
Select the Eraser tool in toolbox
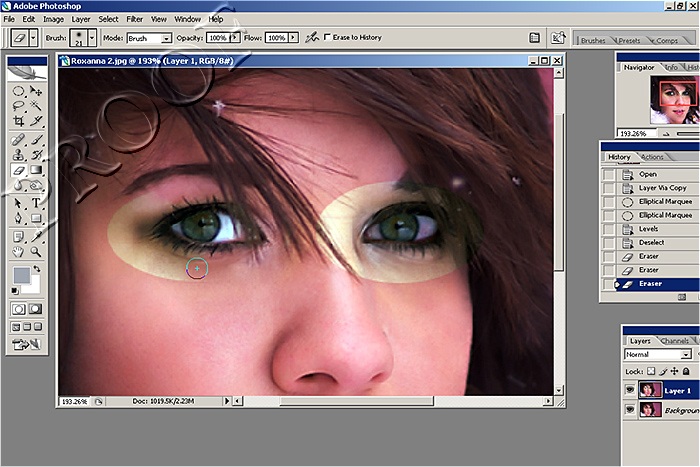pos(18,170)
